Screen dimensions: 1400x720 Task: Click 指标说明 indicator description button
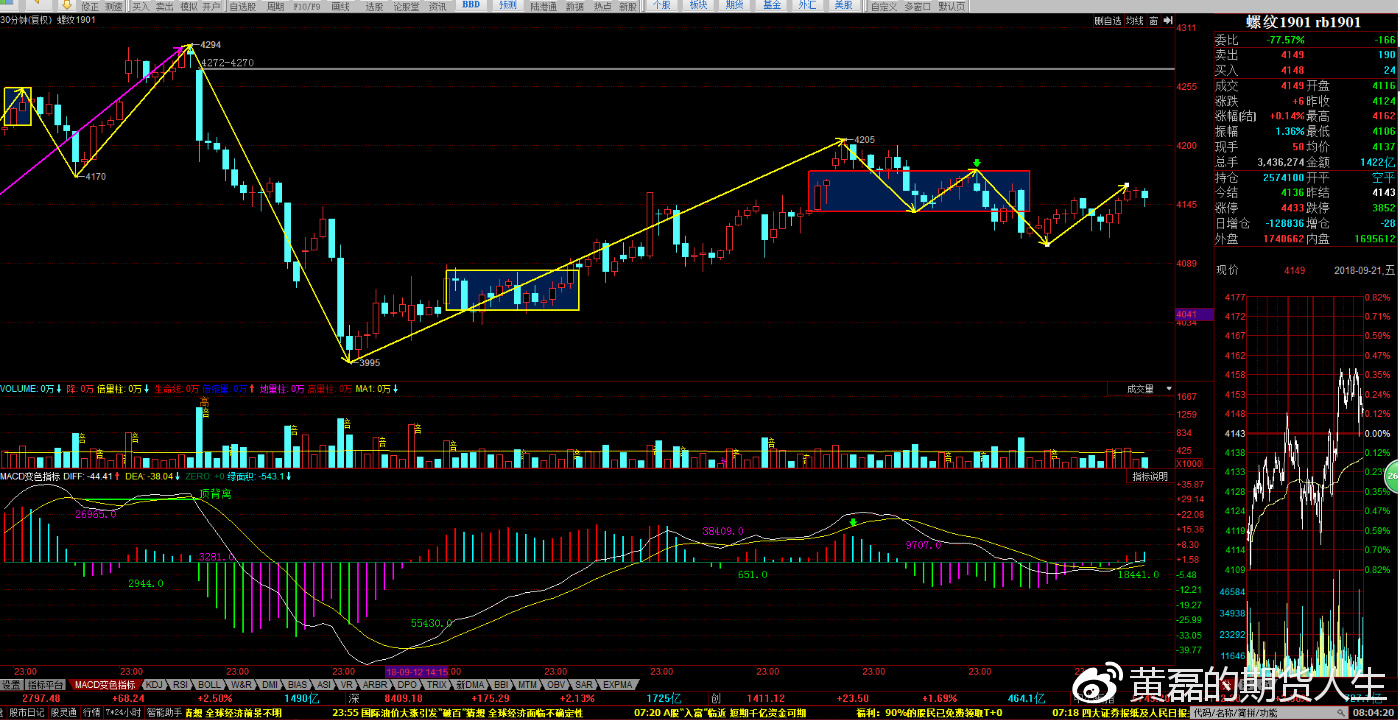(x=1150, y=477)
